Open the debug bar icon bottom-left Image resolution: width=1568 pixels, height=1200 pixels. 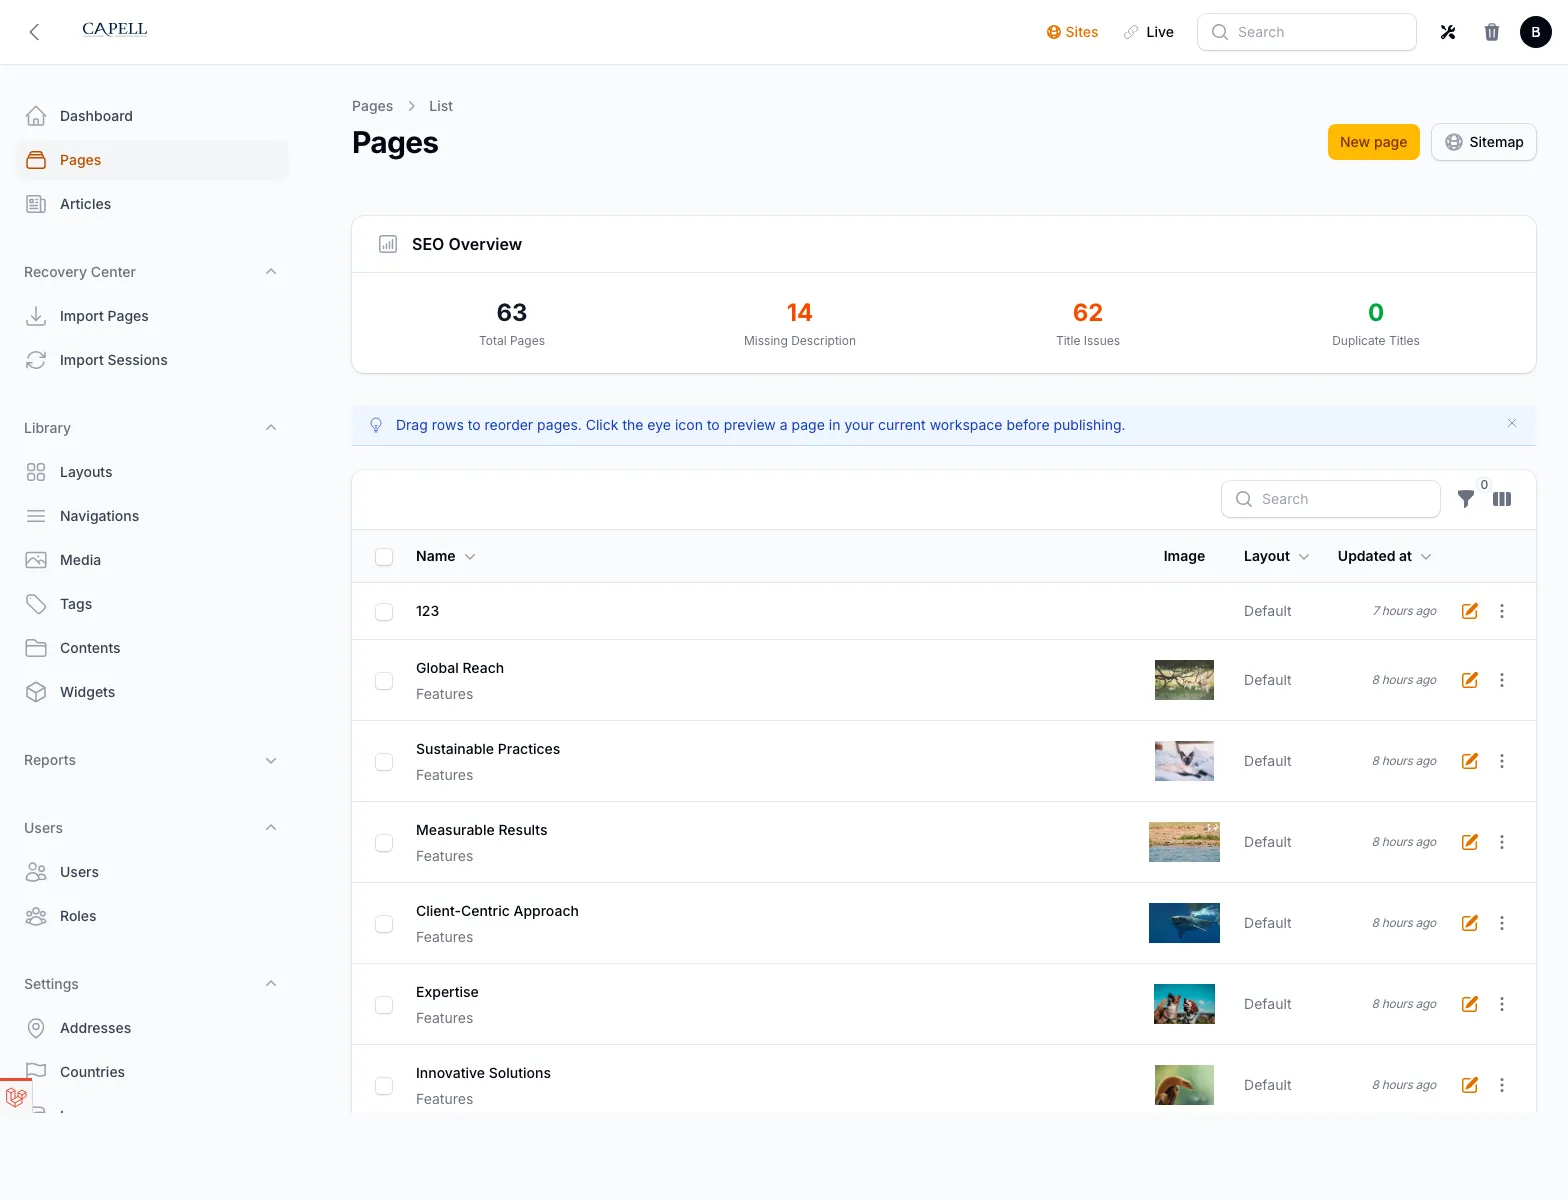point(16,1097)
